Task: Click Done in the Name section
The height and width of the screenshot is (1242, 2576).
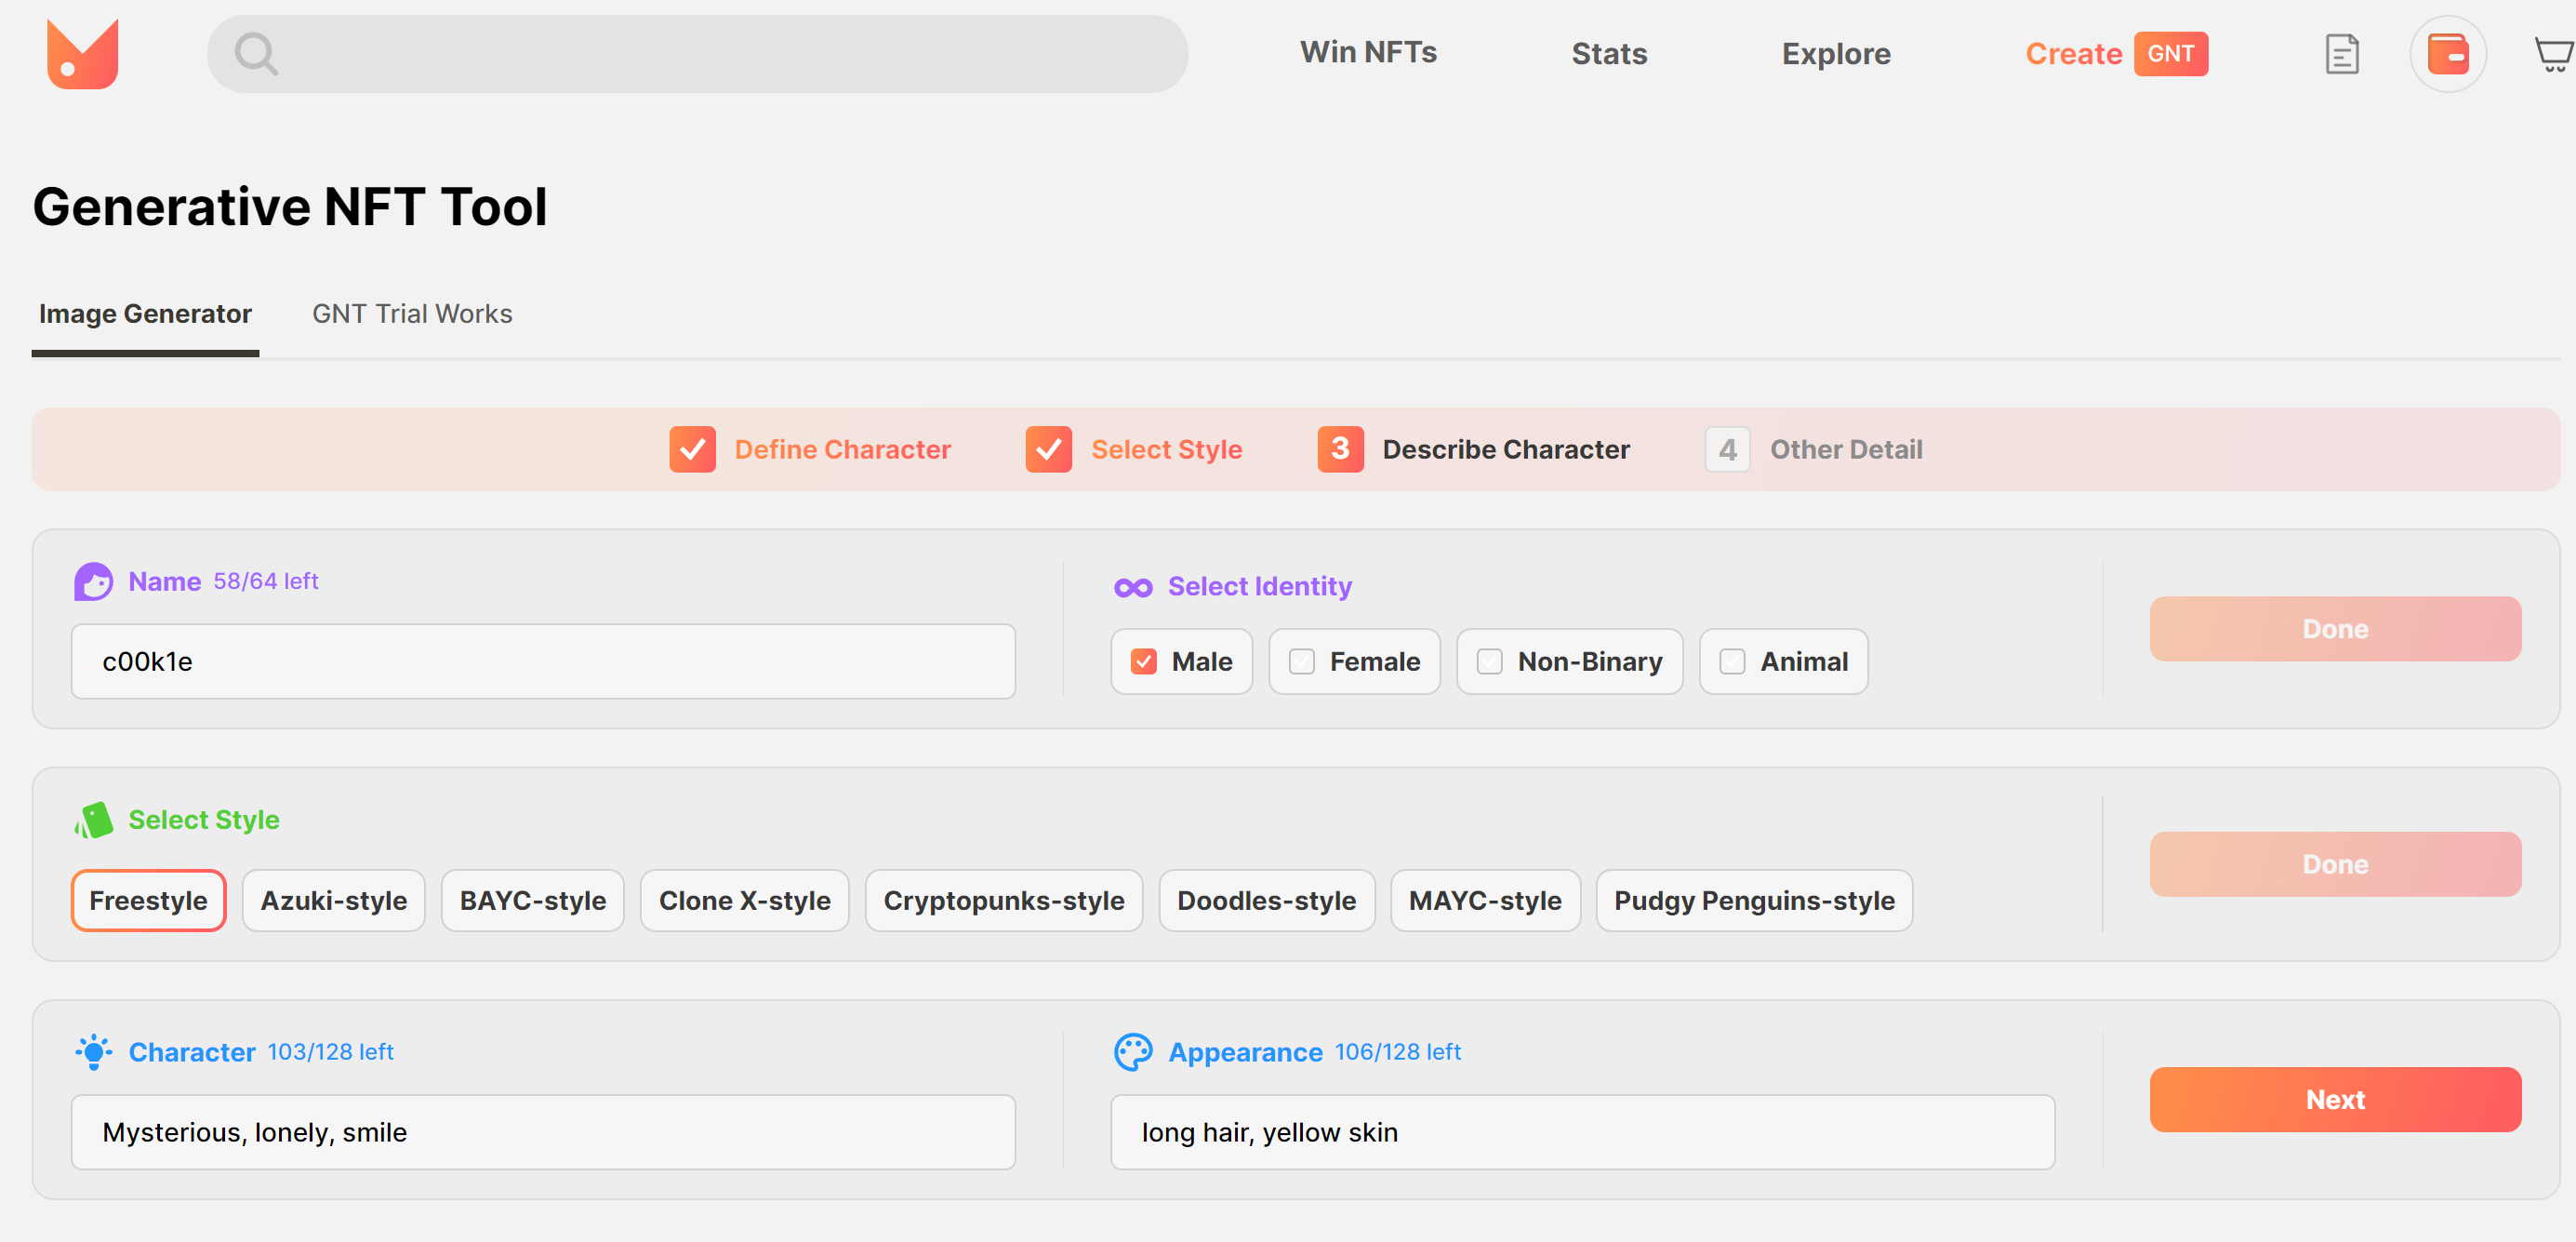Action: [2335, 629]
